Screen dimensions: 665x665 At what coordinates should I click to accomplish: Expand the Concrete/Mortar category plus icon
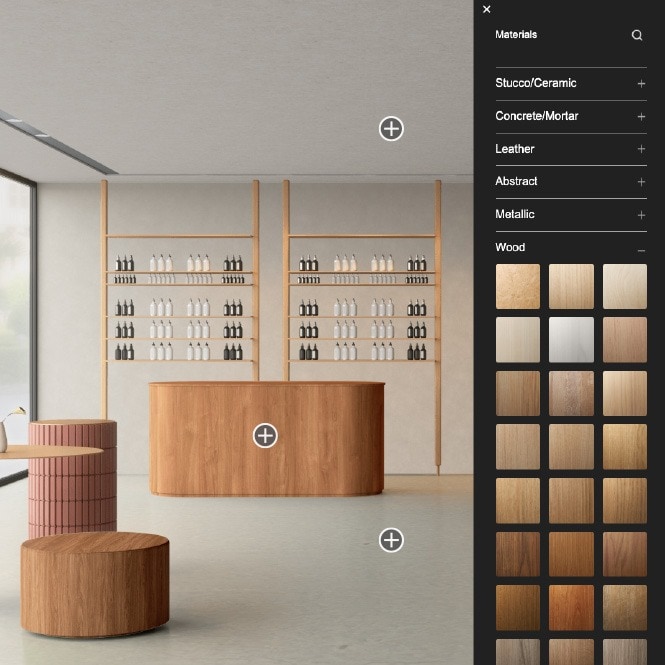[641, 117]
